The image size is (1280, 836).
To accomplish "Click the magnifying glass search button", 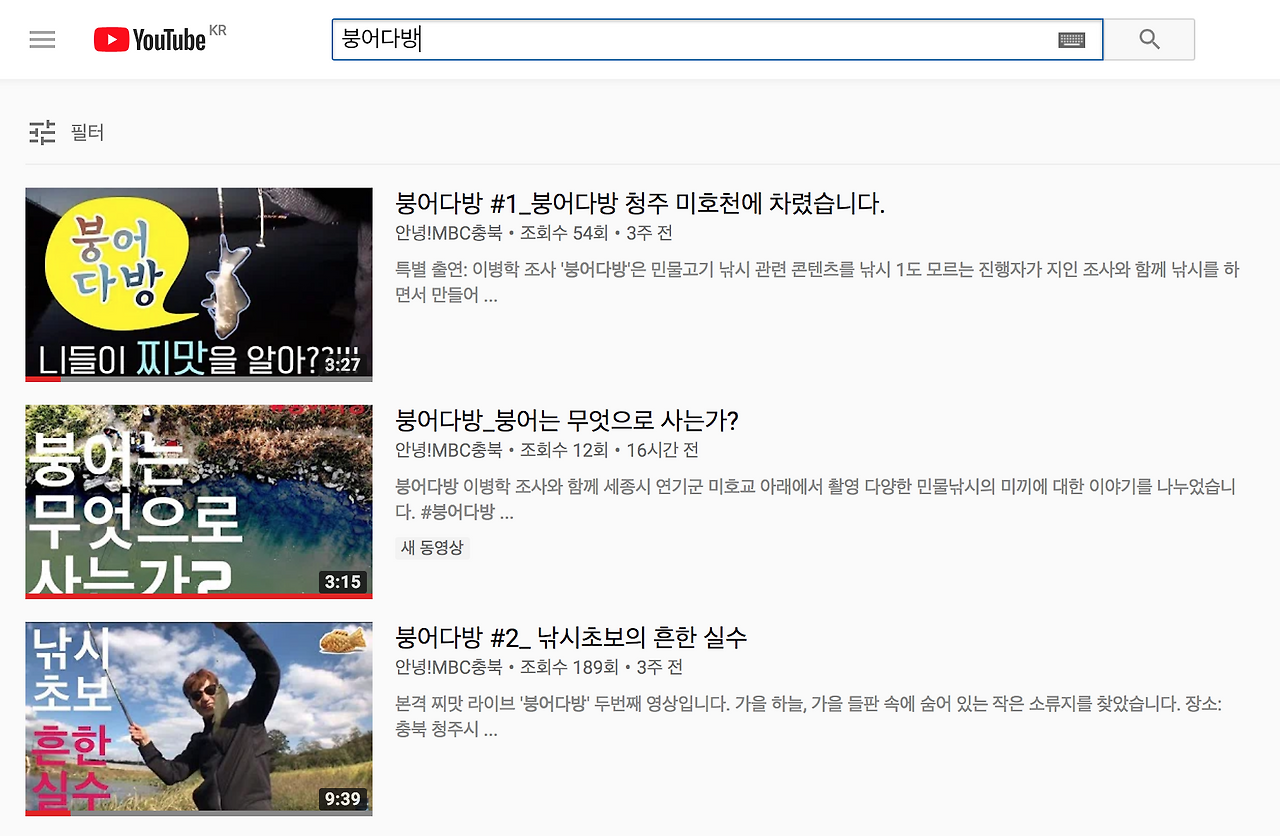I will click(x=1149, y=40).
